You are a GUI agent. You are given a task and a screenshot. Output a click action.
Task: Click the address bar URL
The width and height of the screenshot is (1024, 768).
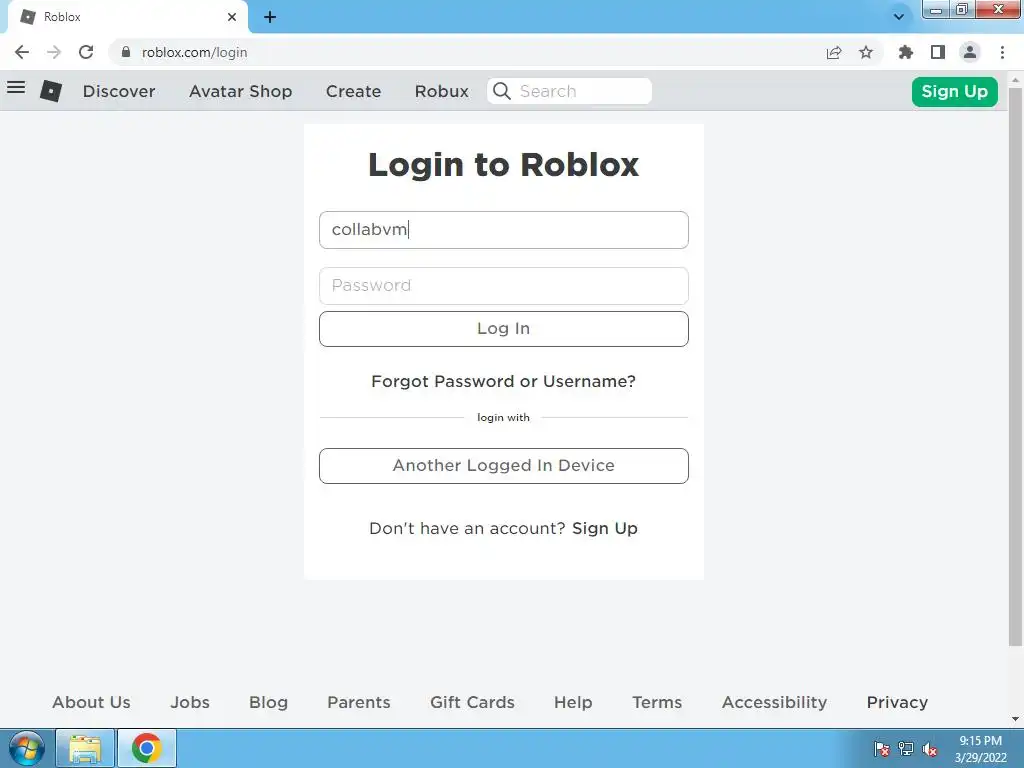pyautogui.click(x=194, y=52)
